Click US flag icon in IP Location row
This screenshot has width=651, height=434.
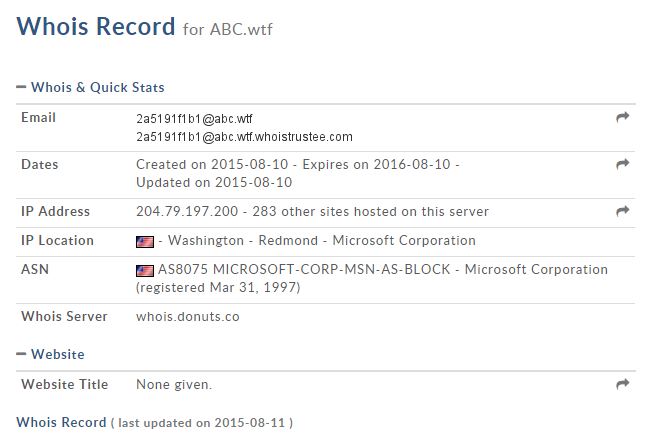(144, 241)
